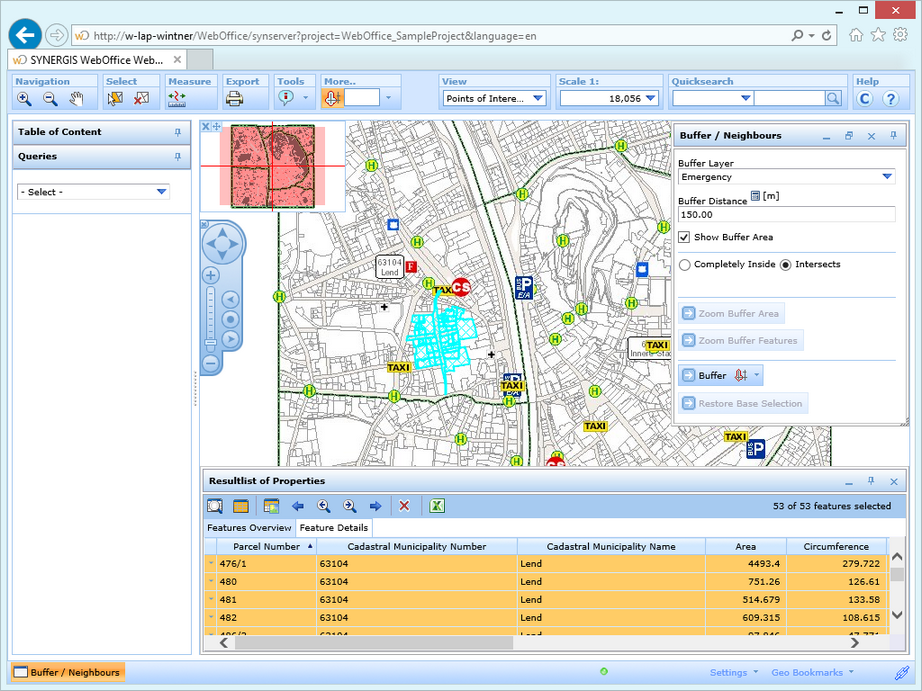Export result list to Excel
This screenshot has height=691, width=922.
[437, 506]
